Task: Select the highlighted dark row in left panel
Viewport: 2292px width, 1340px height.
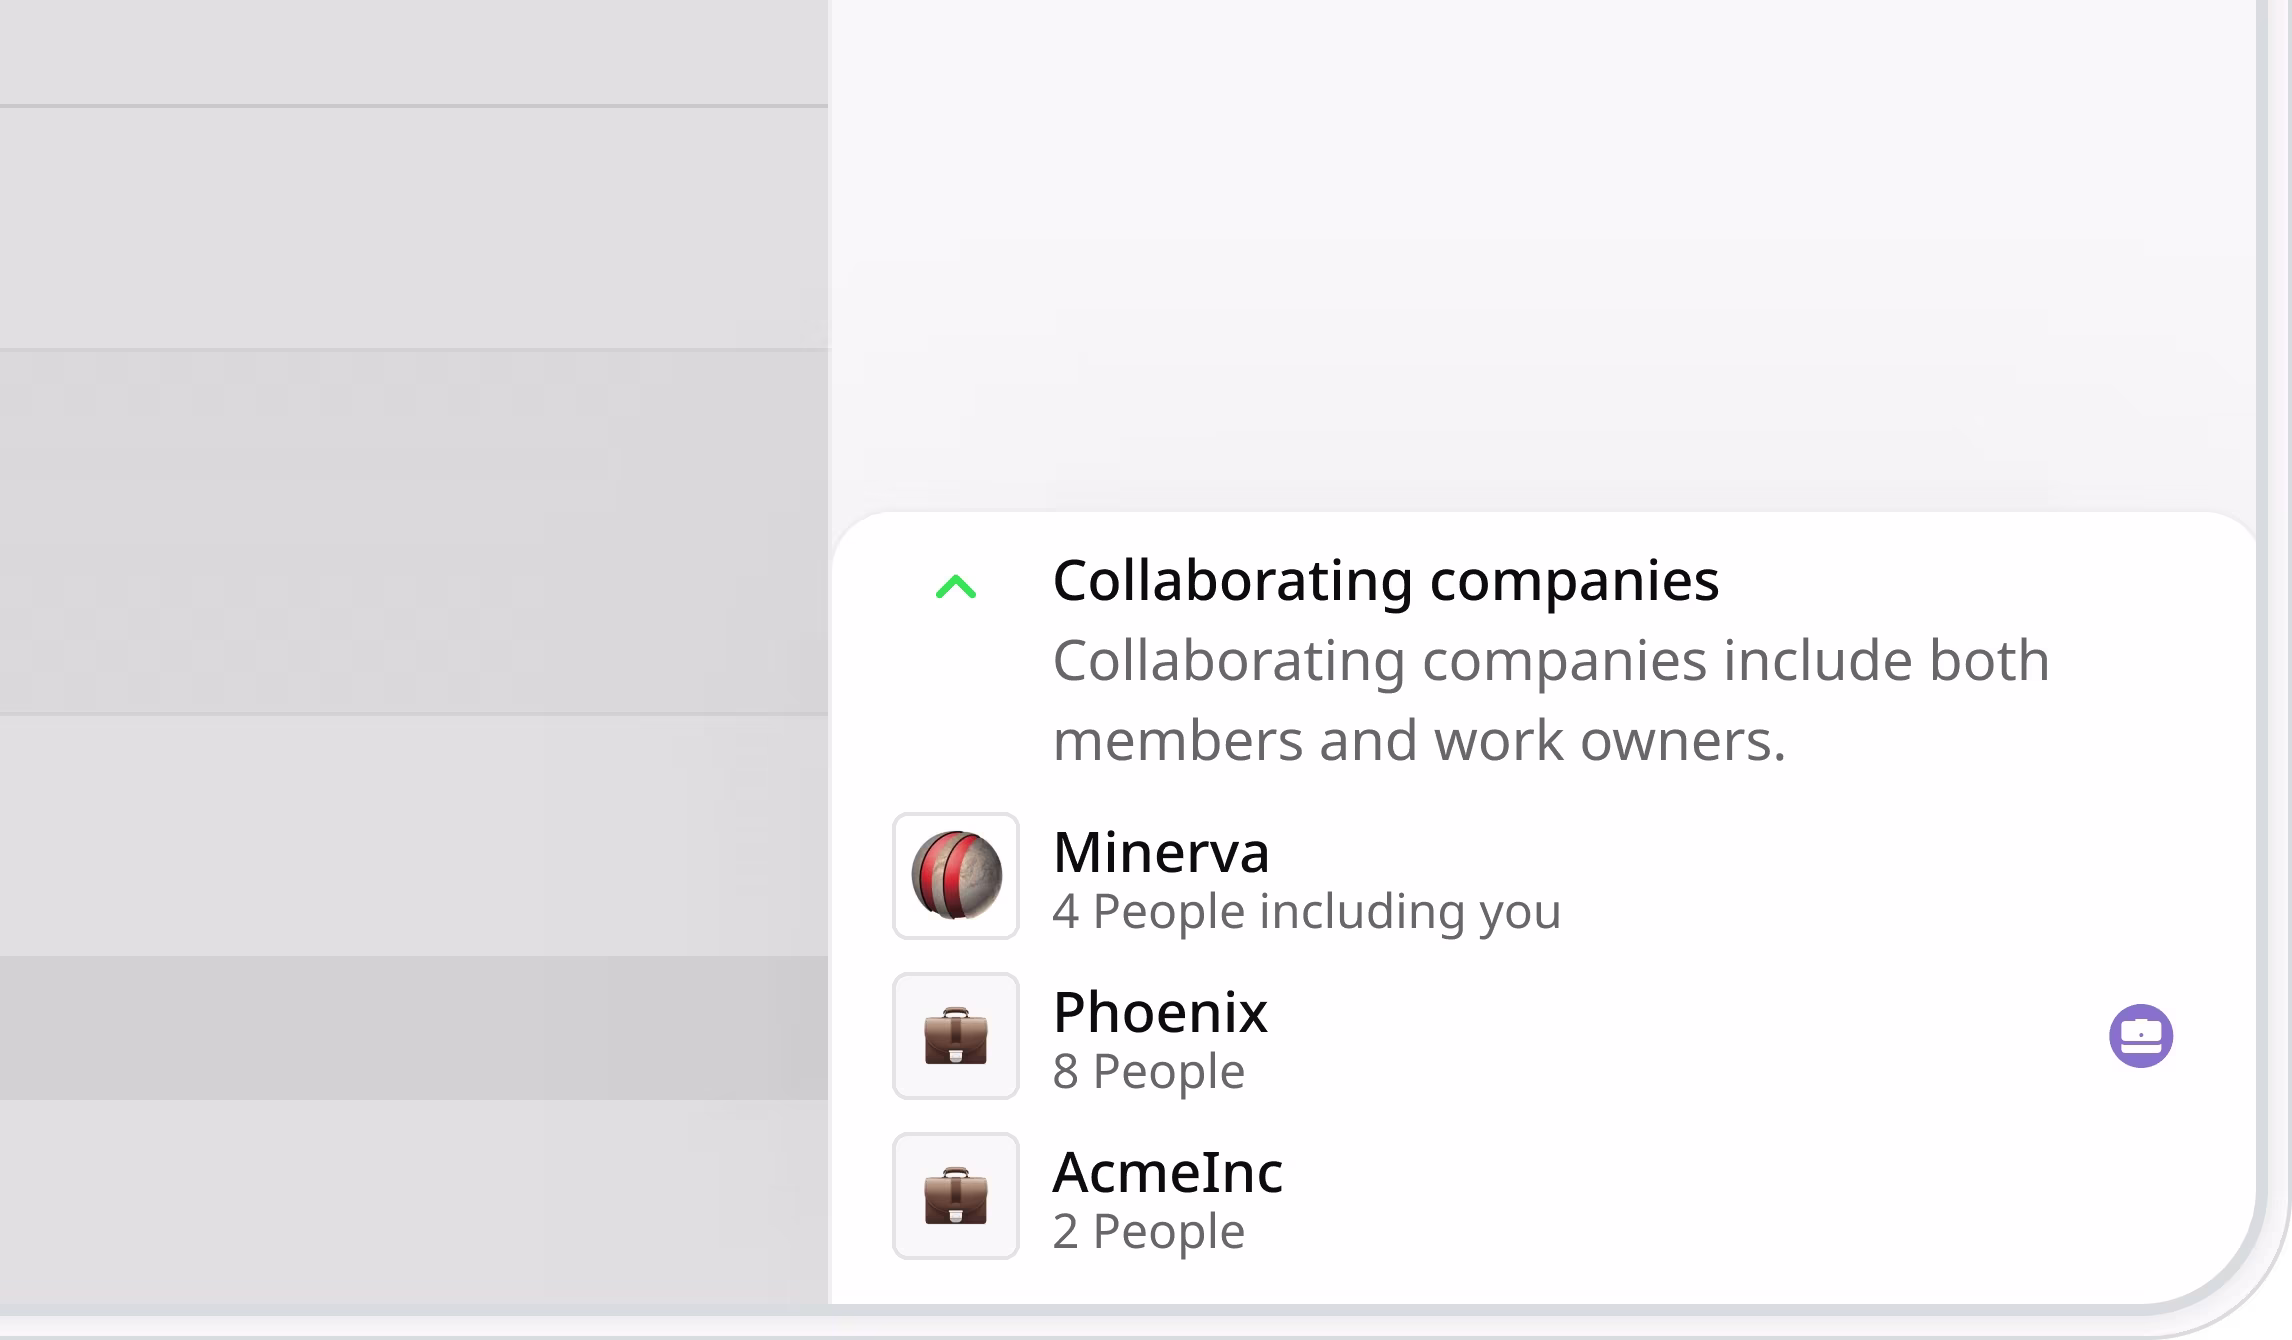Action: click(414, 1028)
